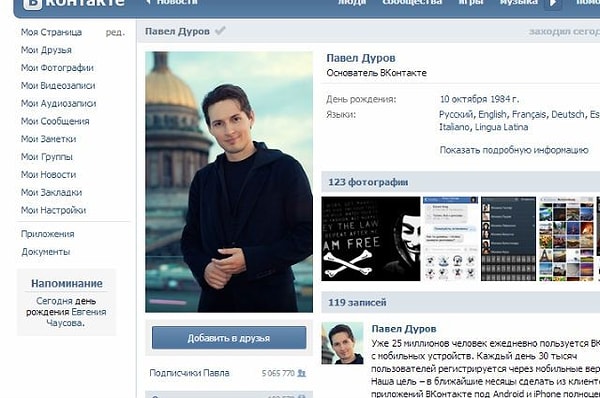Open Мои Закладки
The height and width of the screenshot is (398, 600).
point(51,192)
